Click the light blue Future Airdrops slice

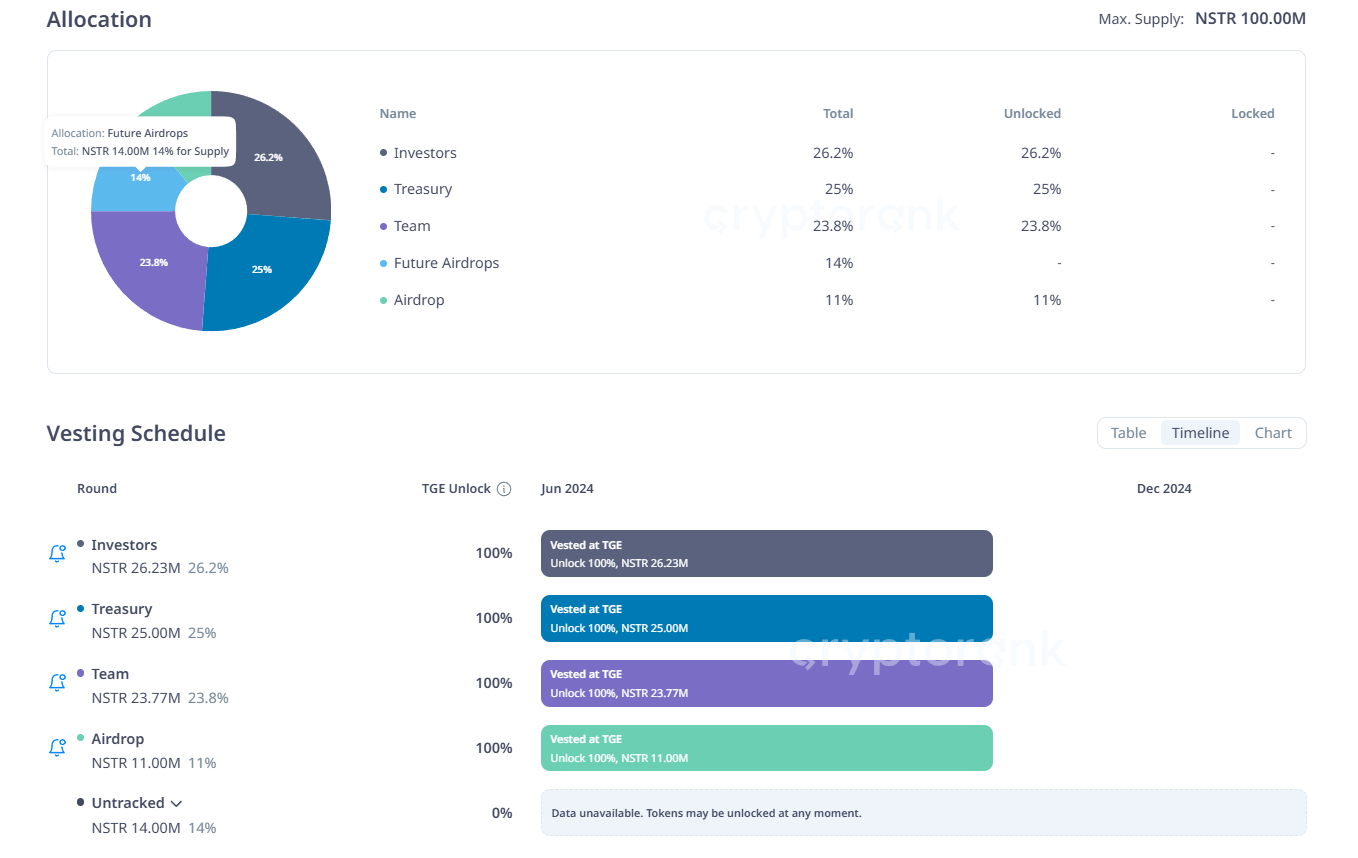click(x=130, y=190)
